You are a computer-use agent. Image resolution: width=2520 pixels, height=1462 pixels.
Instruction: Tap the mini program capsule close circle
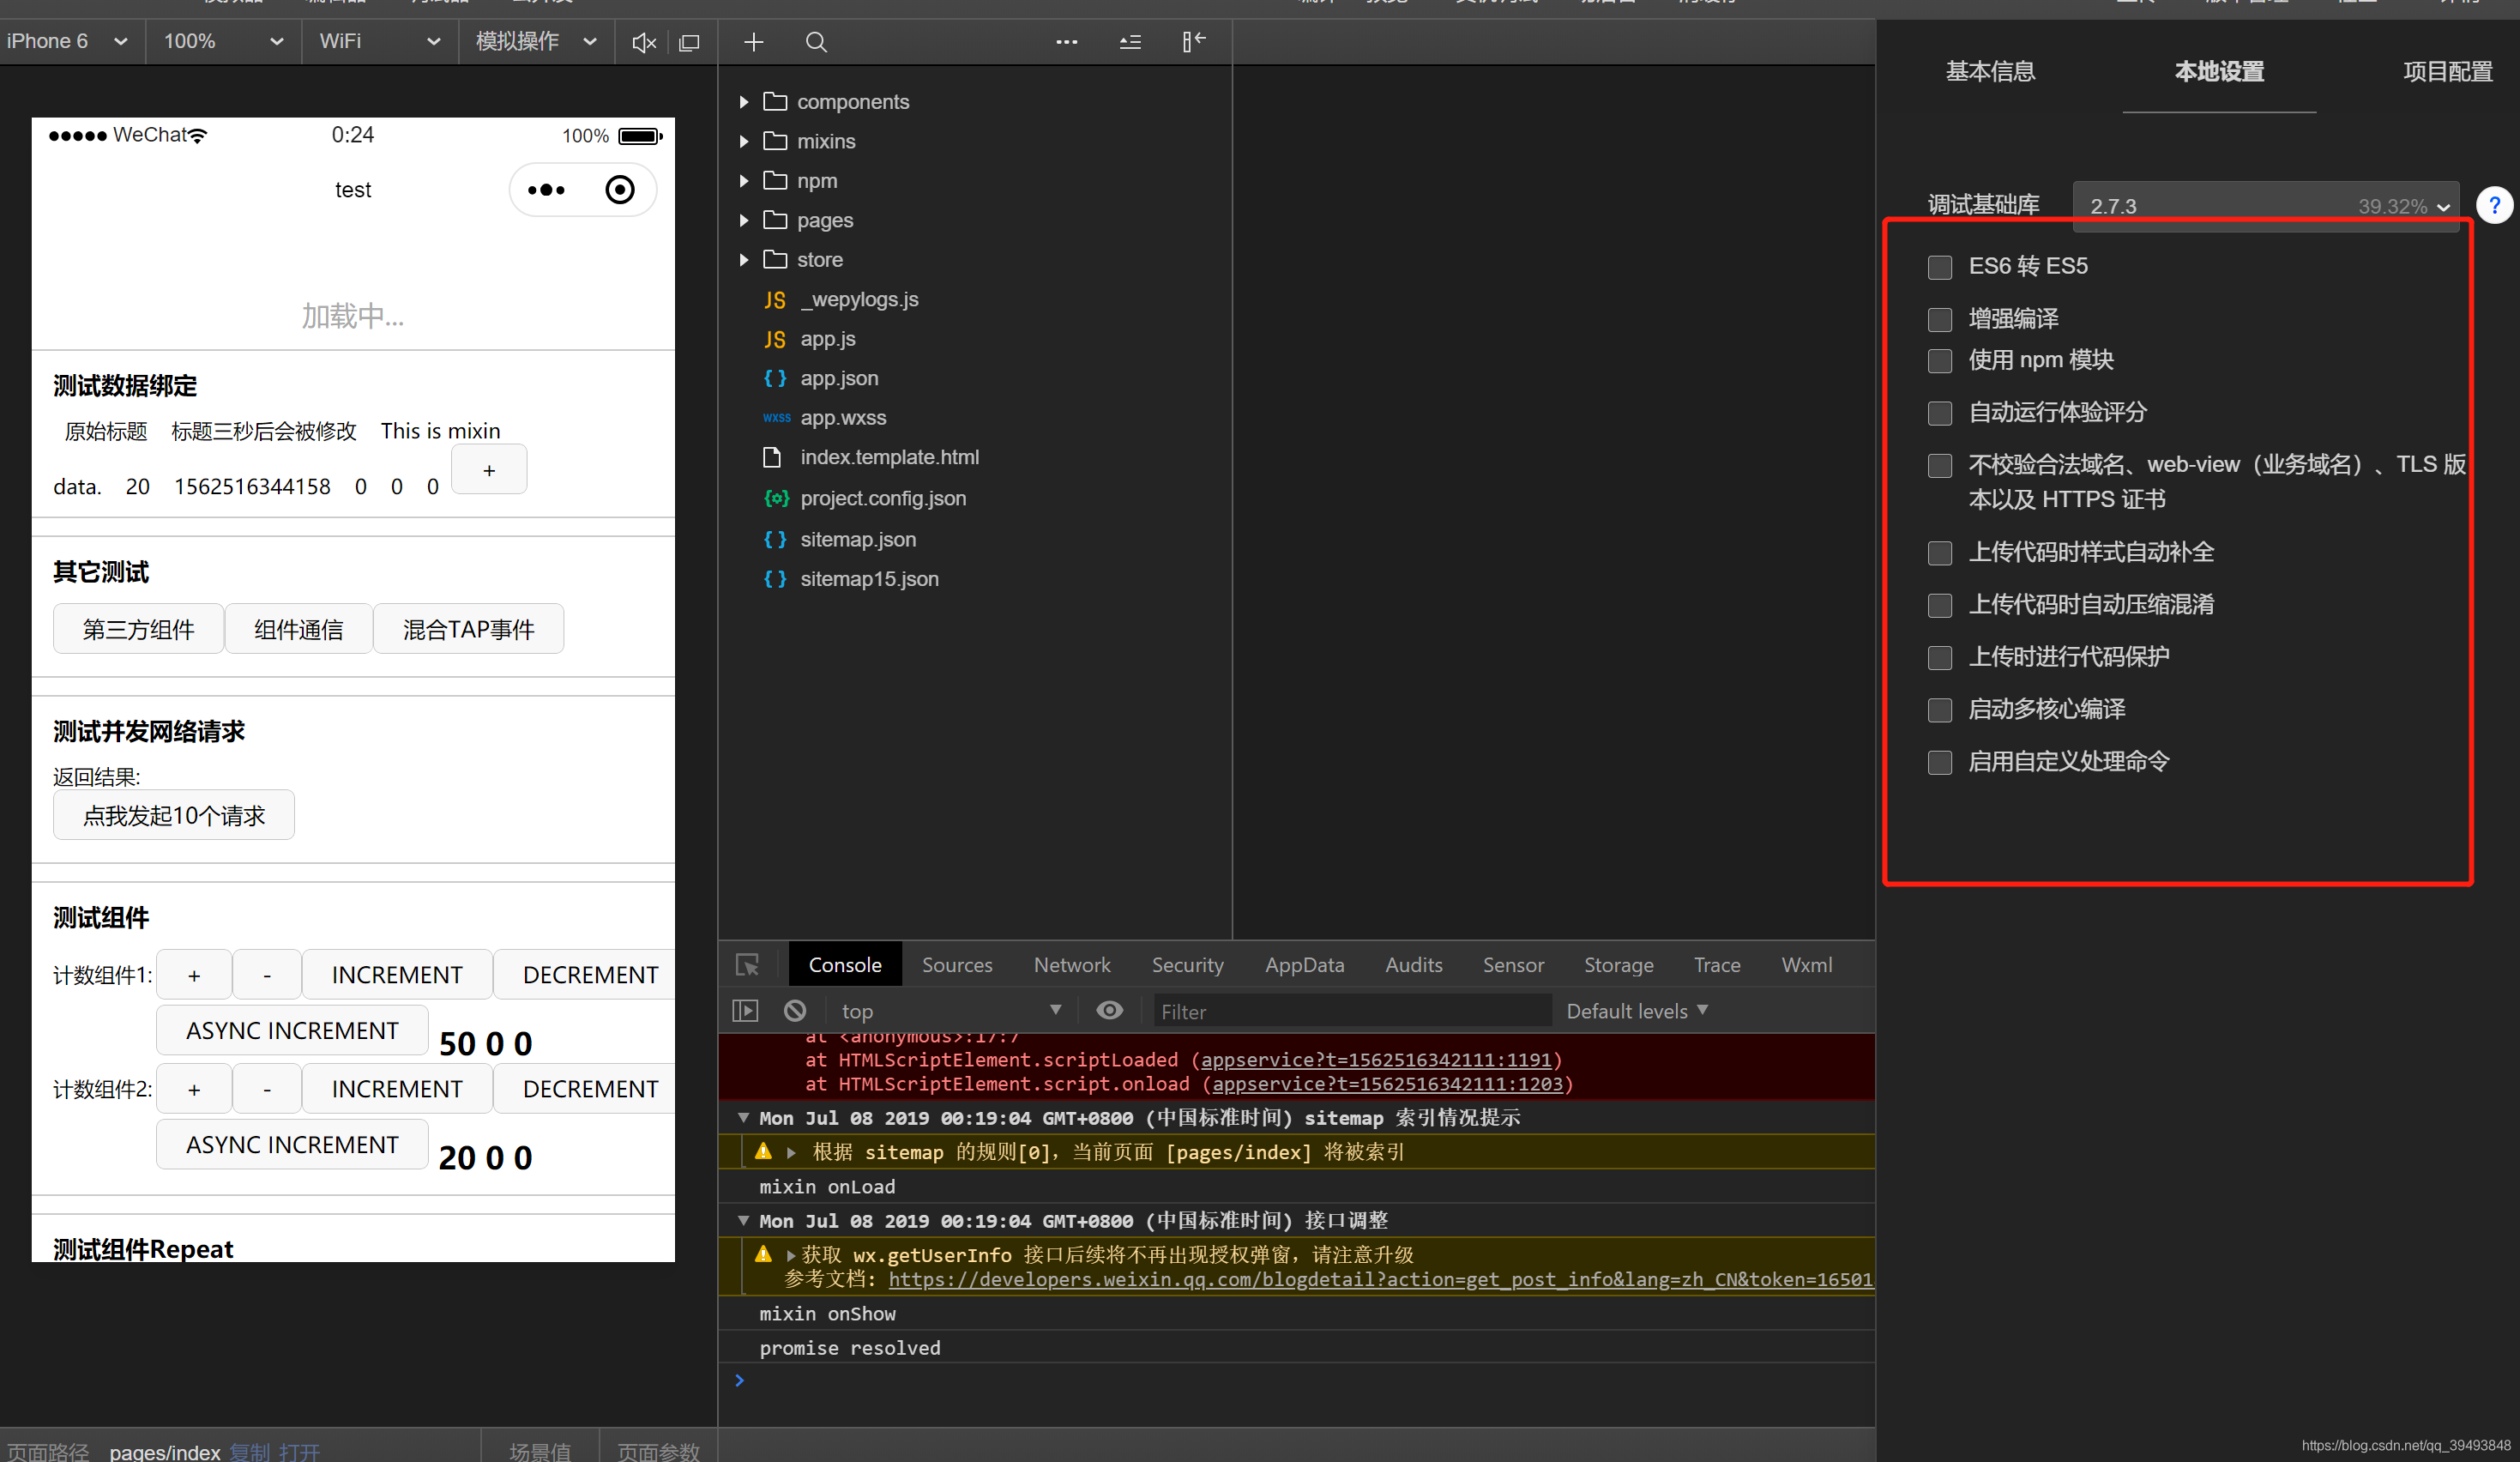pos(620,190)
